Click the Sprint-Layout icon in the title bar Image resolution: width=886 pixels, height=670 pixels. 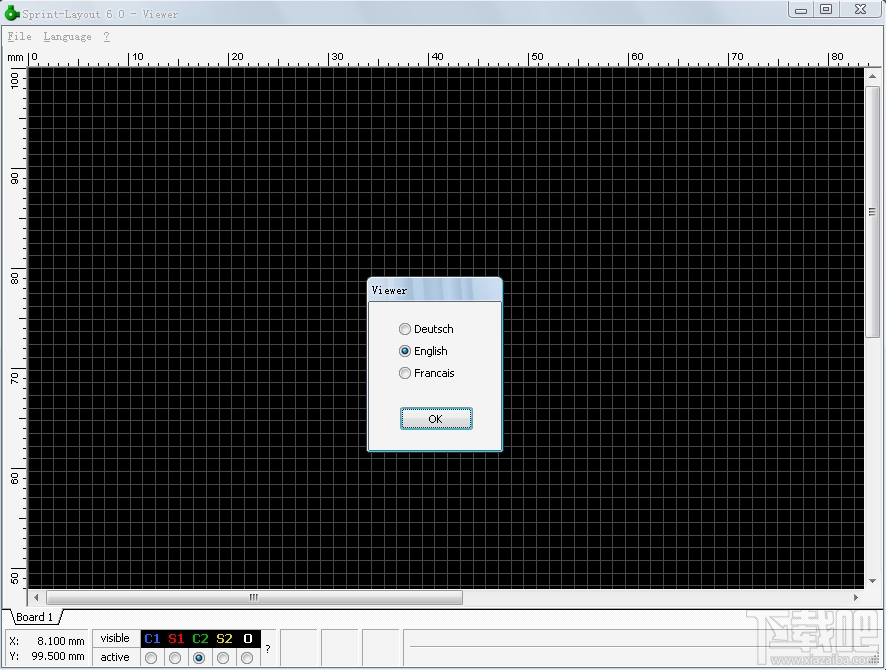pos(10,13)
